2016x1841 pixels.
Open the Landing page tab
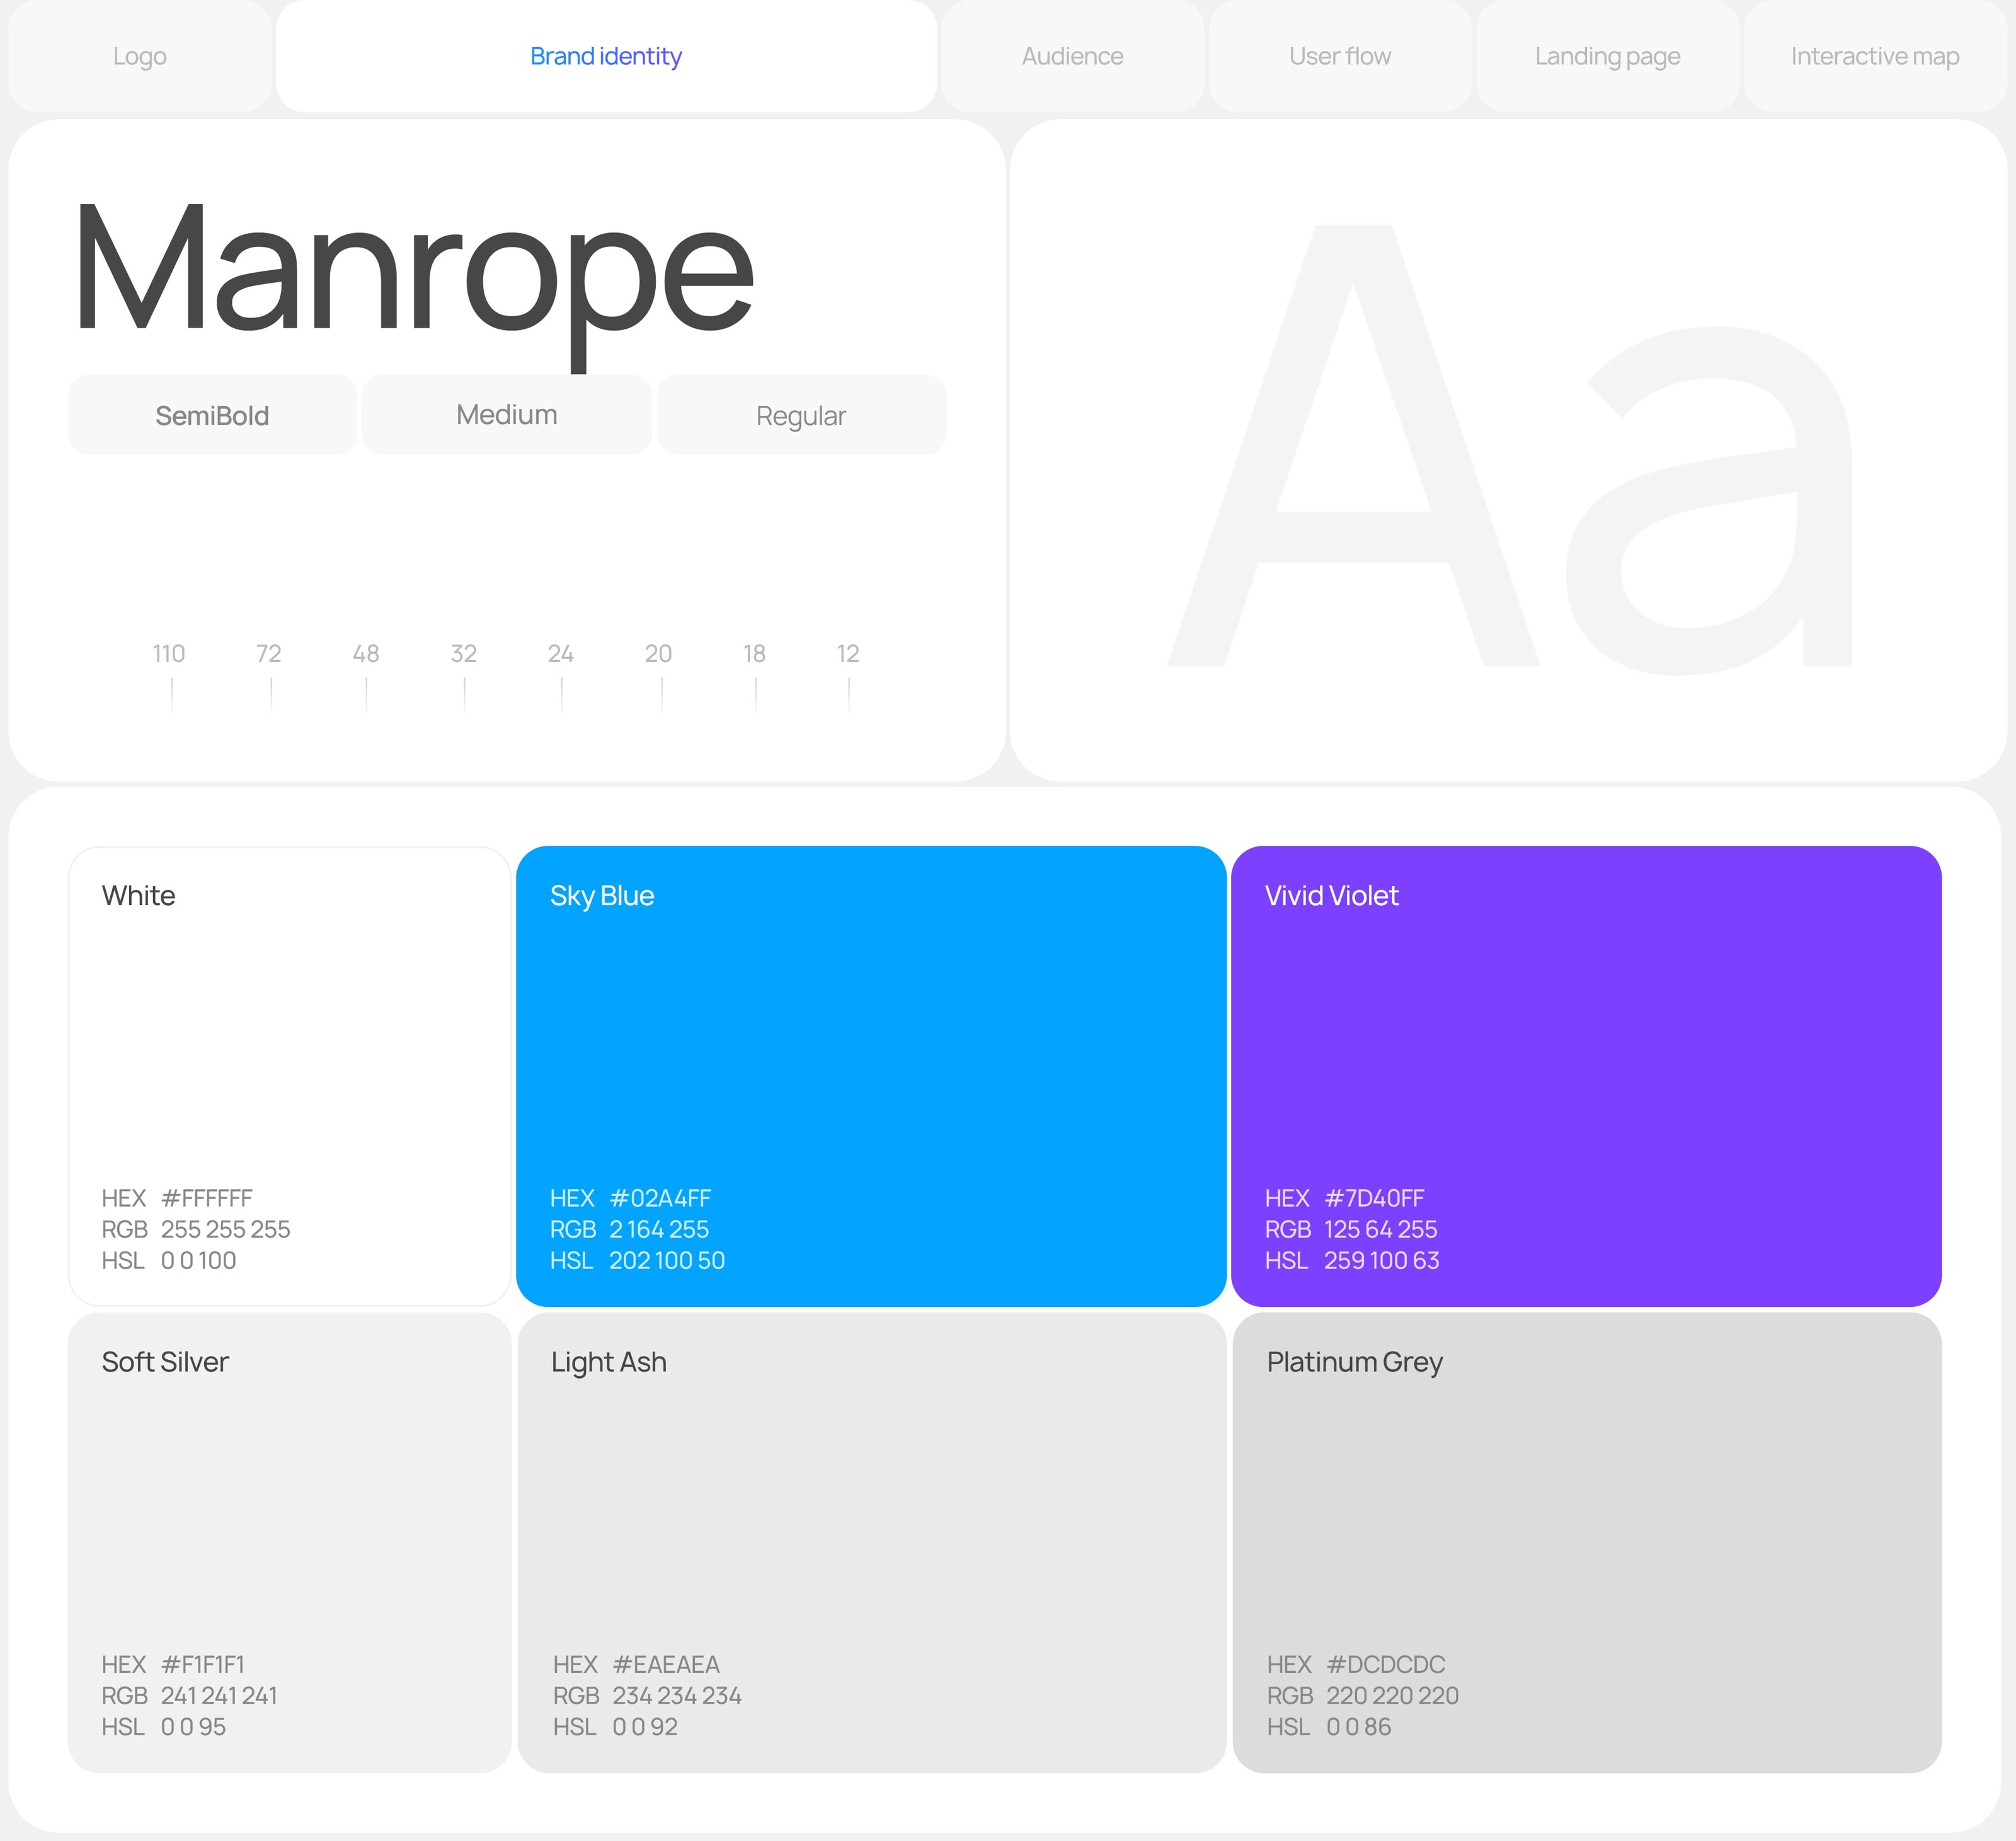pos(1607,56)
